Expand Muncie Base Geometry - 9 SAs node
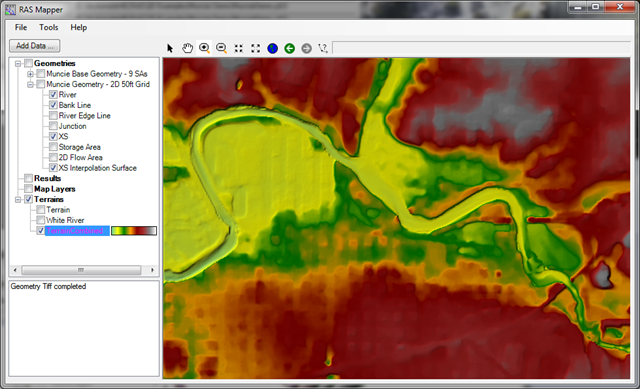The height and width of the screenshot is (389, 640). point(30,74)
